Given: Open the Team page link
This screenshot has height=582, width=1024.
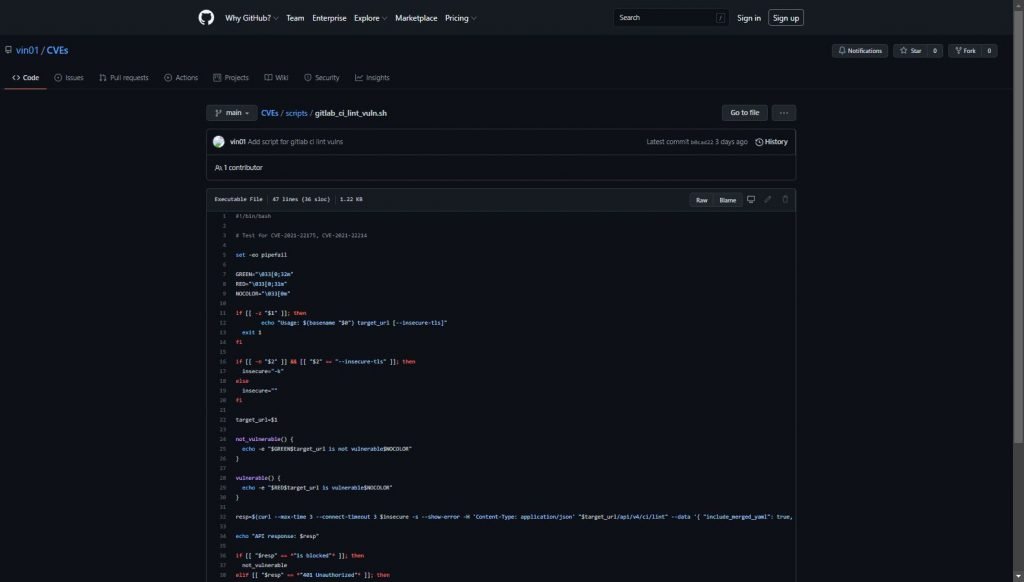Looking at the screenshot, I should (x=295, y=18).
